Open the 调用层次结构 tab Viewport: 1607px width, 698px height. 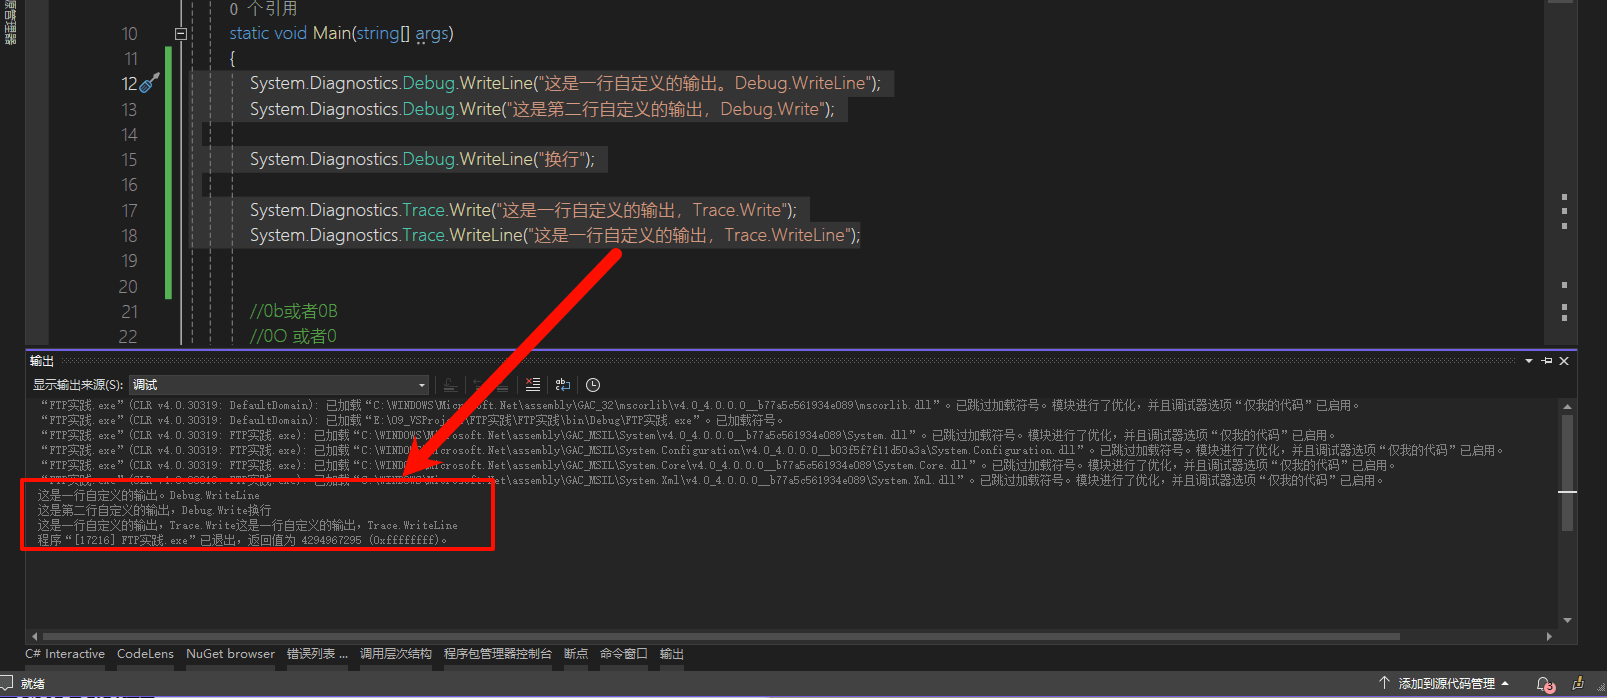pos(396,654)
